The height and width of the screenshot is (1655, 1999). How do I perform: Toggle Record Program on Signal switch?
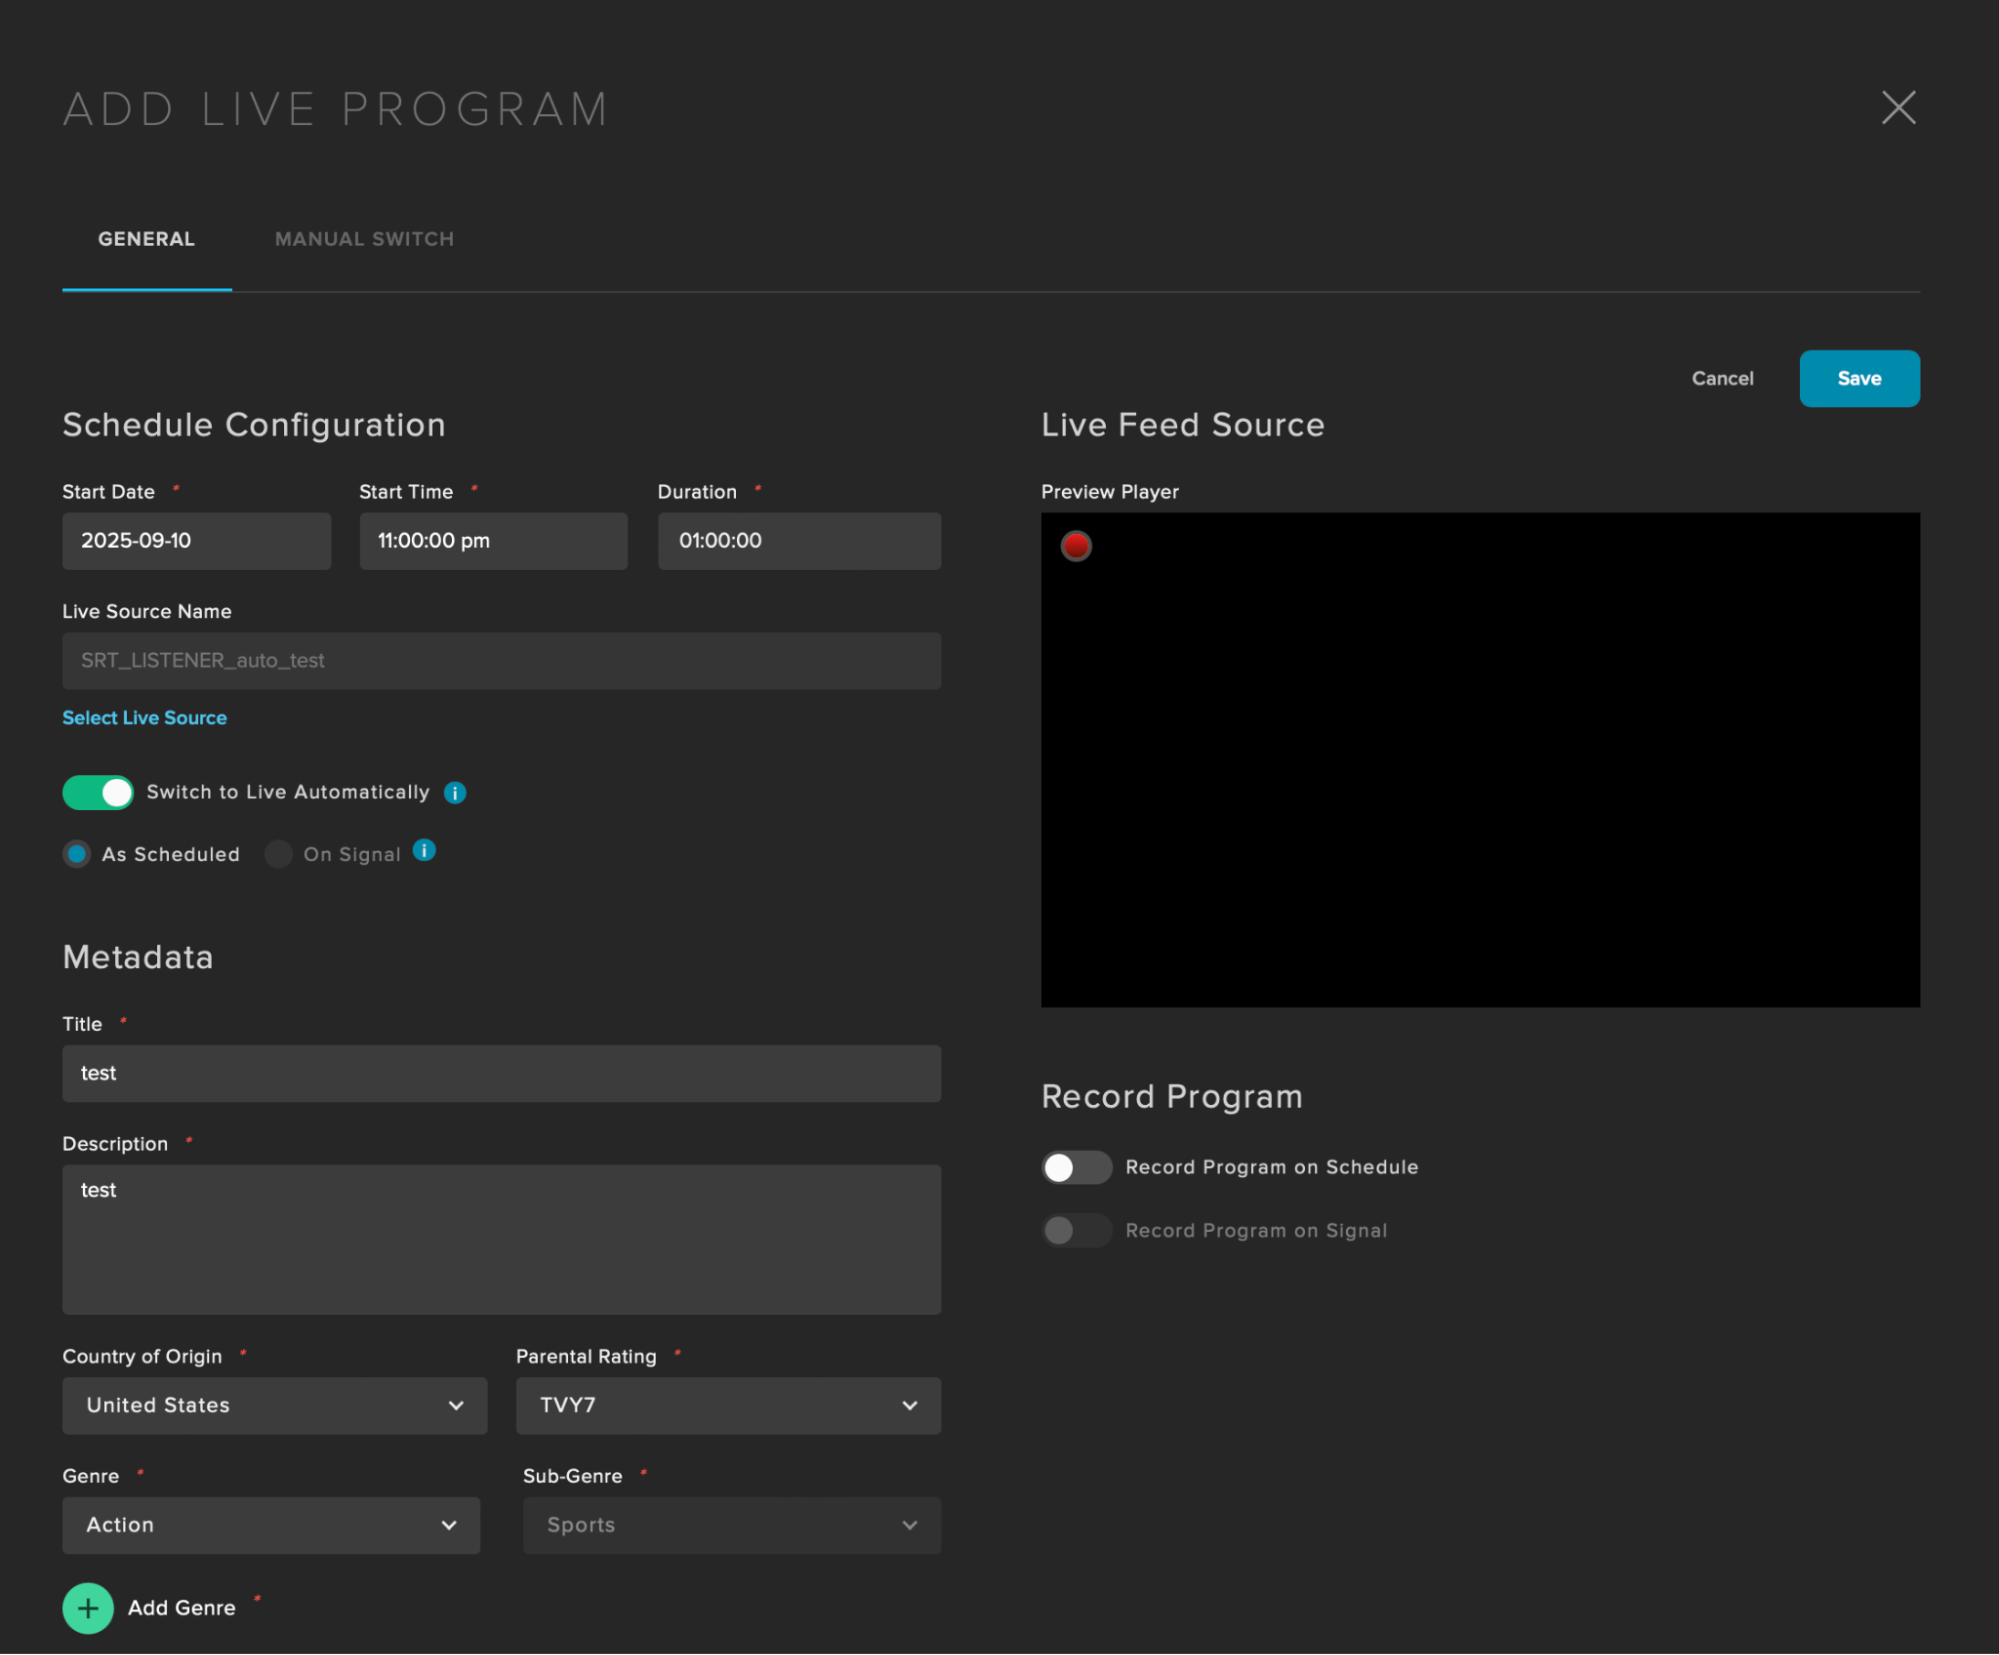coord(1076,1230)
